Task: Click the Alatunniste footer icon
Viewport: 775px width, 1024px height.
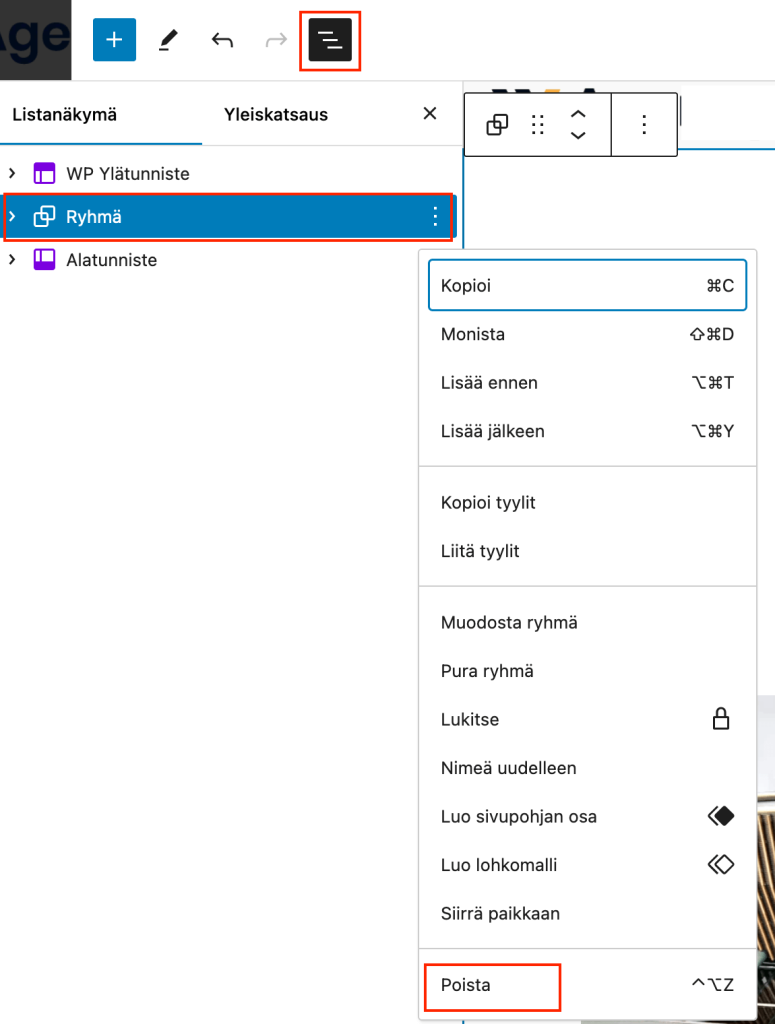Action: (44, 259)
